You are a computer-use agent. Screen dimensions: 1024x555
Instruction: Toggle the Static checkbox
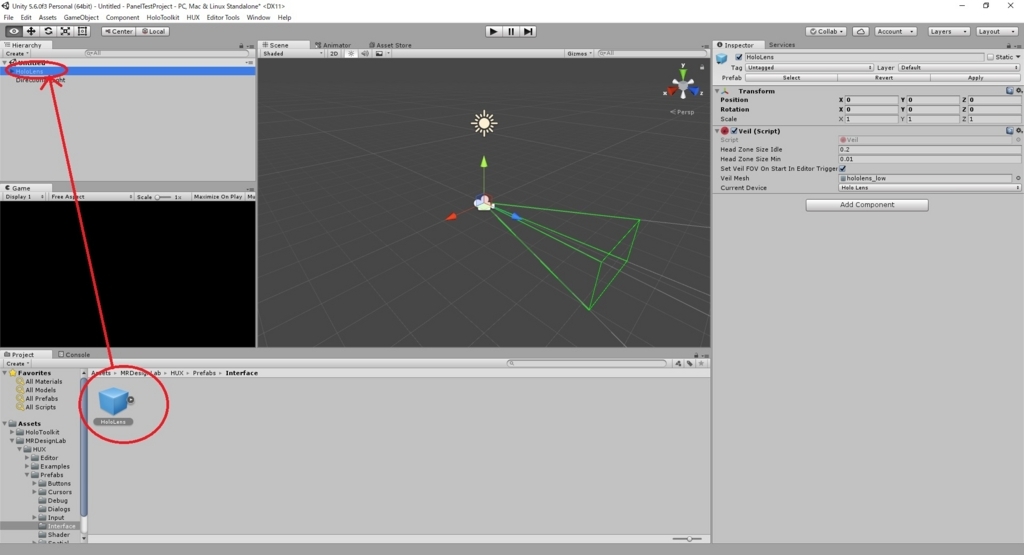[x=990, y=57]
